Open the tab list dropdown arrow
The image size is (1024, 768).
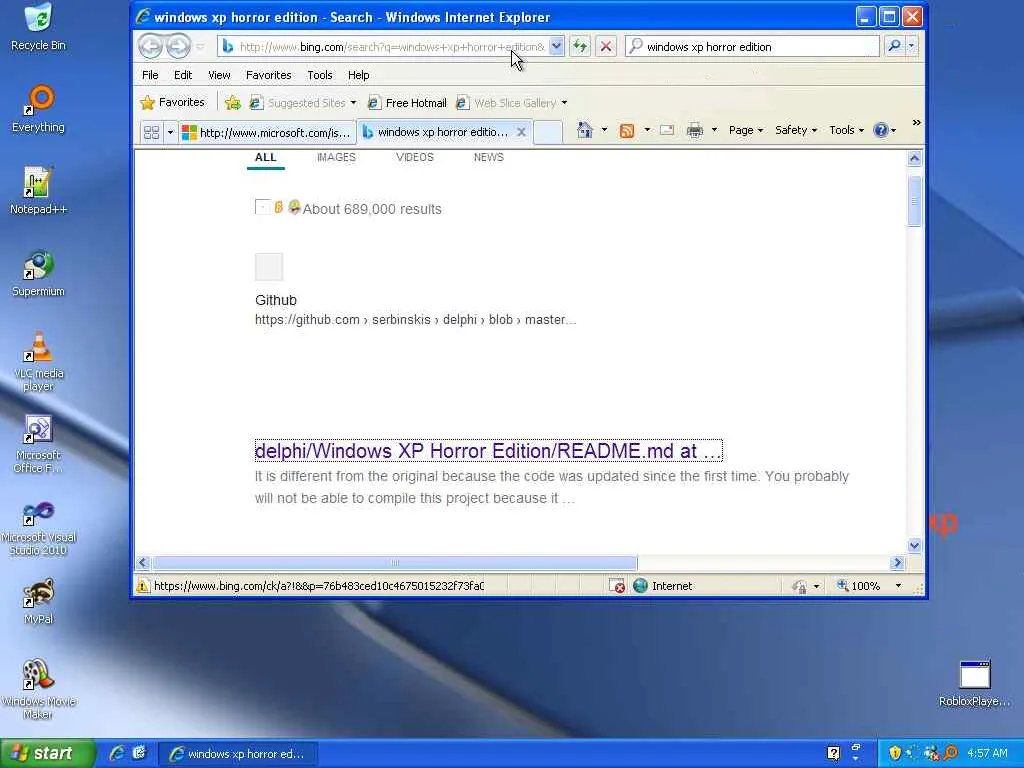pos(170,133)
